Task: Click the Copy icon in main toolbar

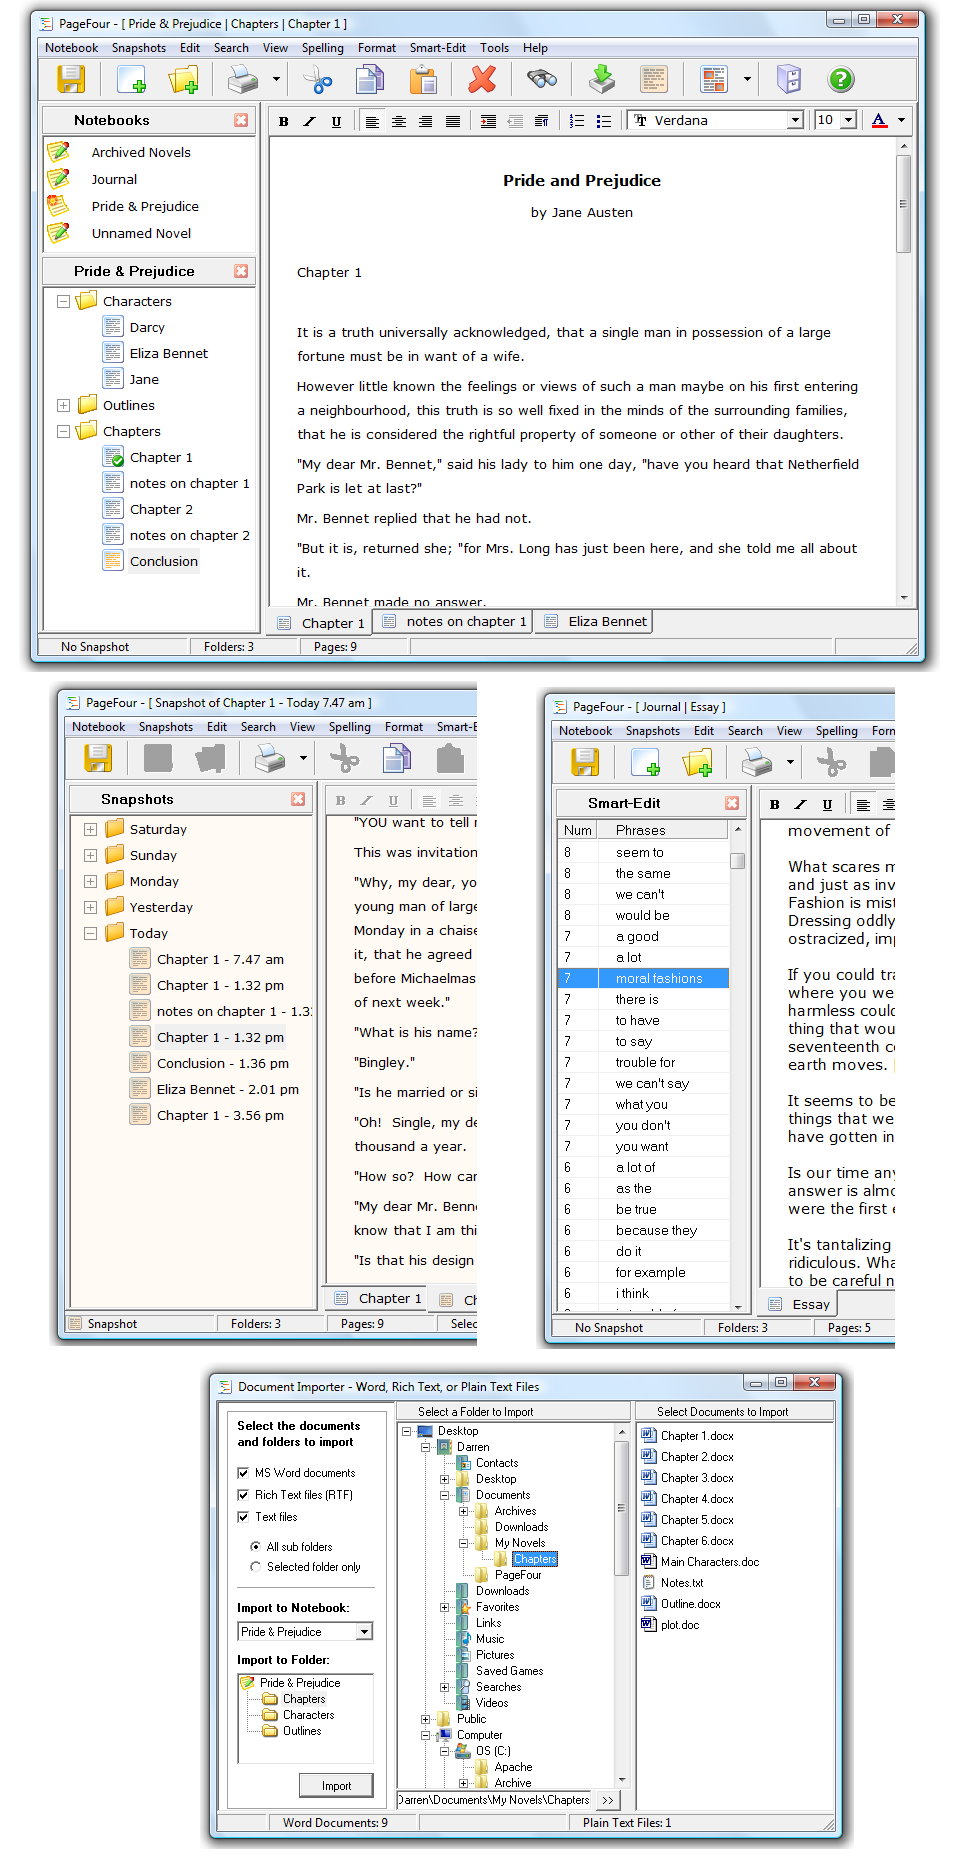Action: click(370, 79)
